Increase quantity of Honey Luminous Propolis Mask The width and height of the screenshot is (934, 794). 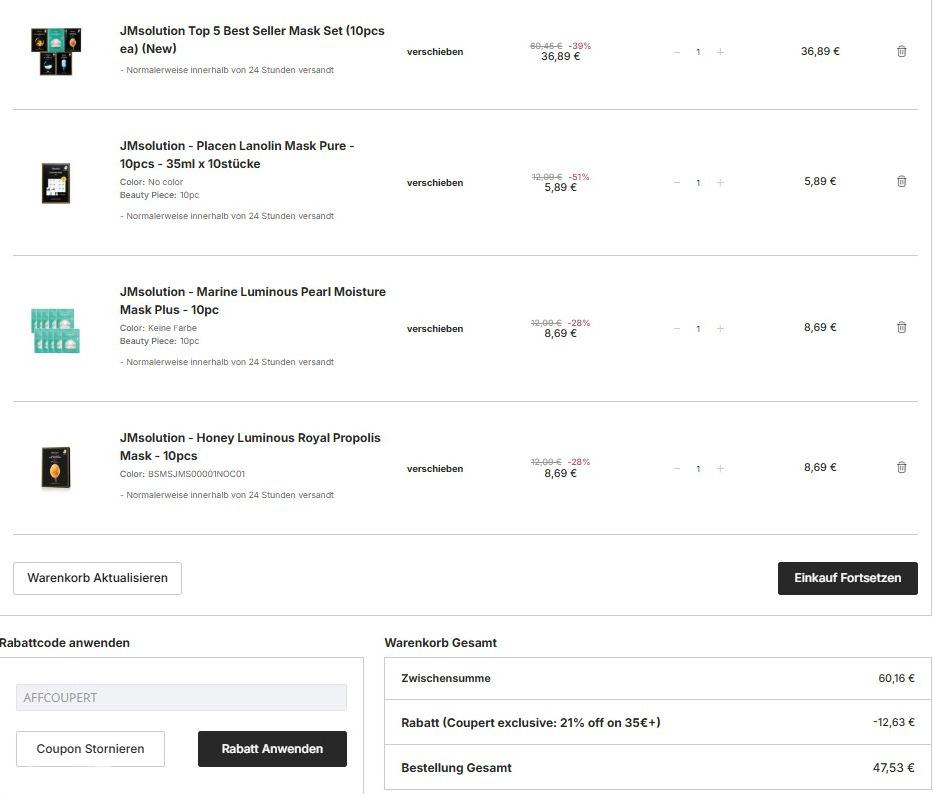720,469
